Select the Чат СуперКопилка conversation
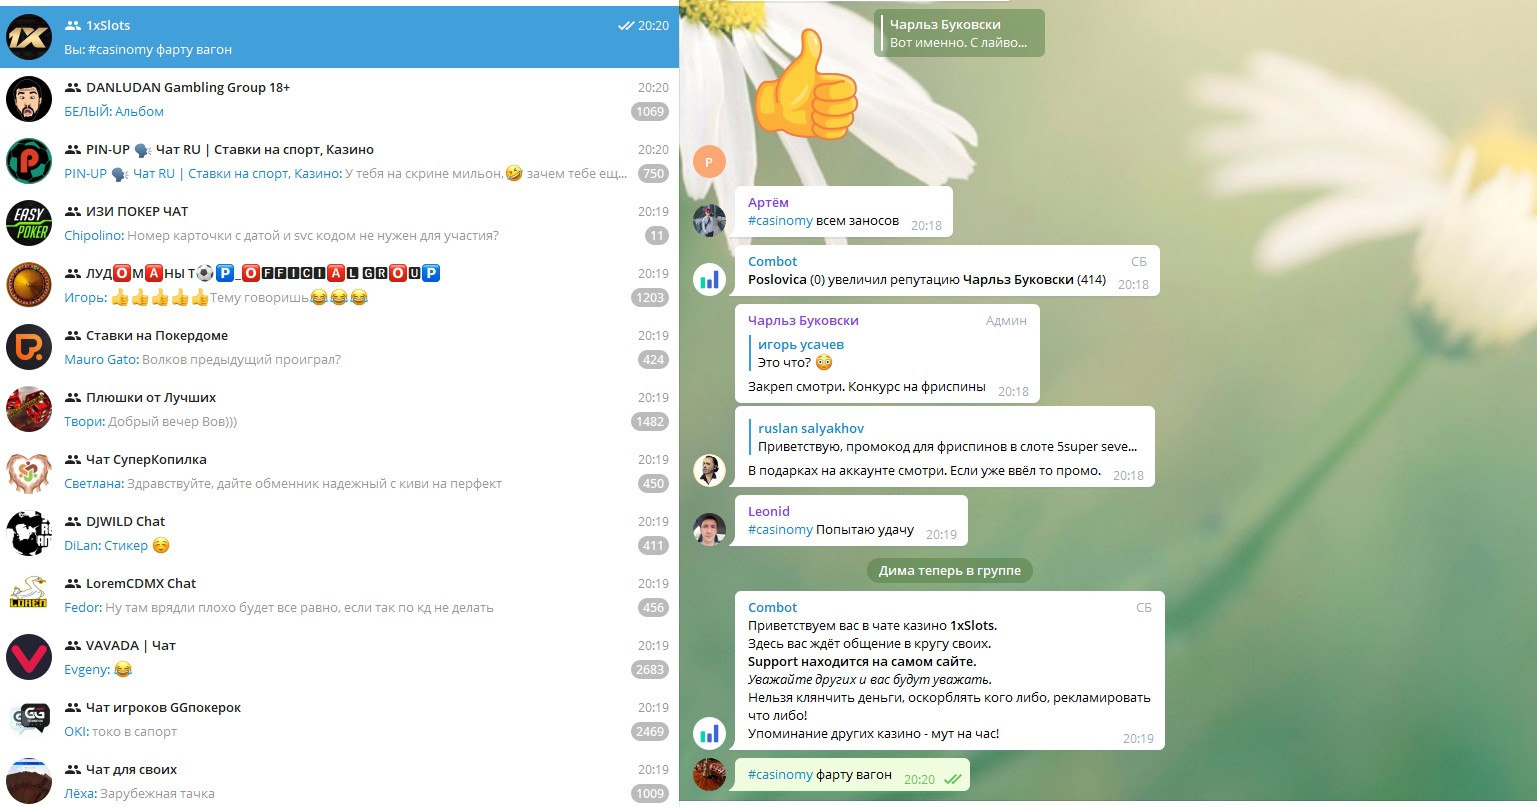This screenshot has height=807, width=1537. (339, 471)
